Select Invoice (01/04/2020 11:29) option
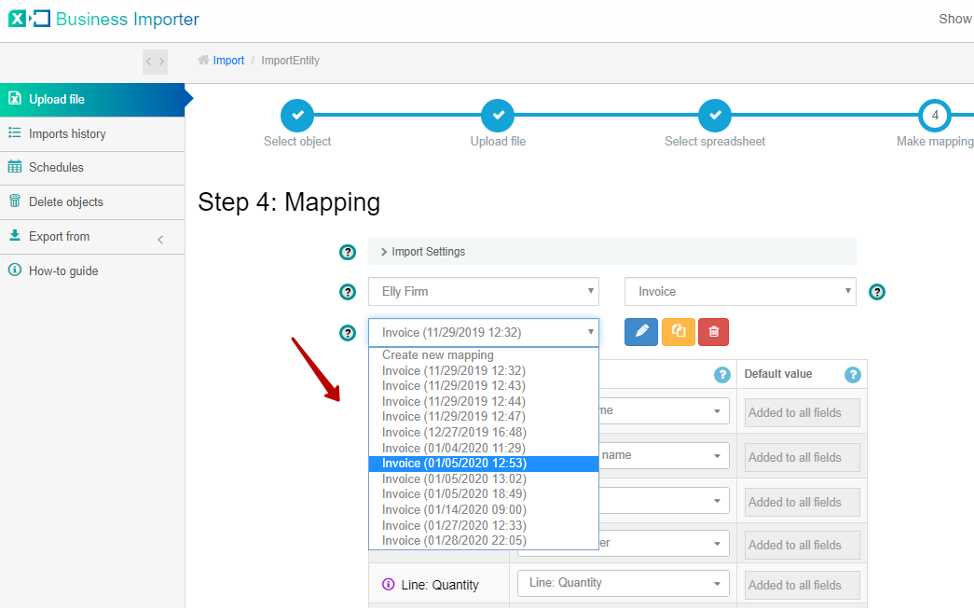974x608 pixels. click(483, 448)
